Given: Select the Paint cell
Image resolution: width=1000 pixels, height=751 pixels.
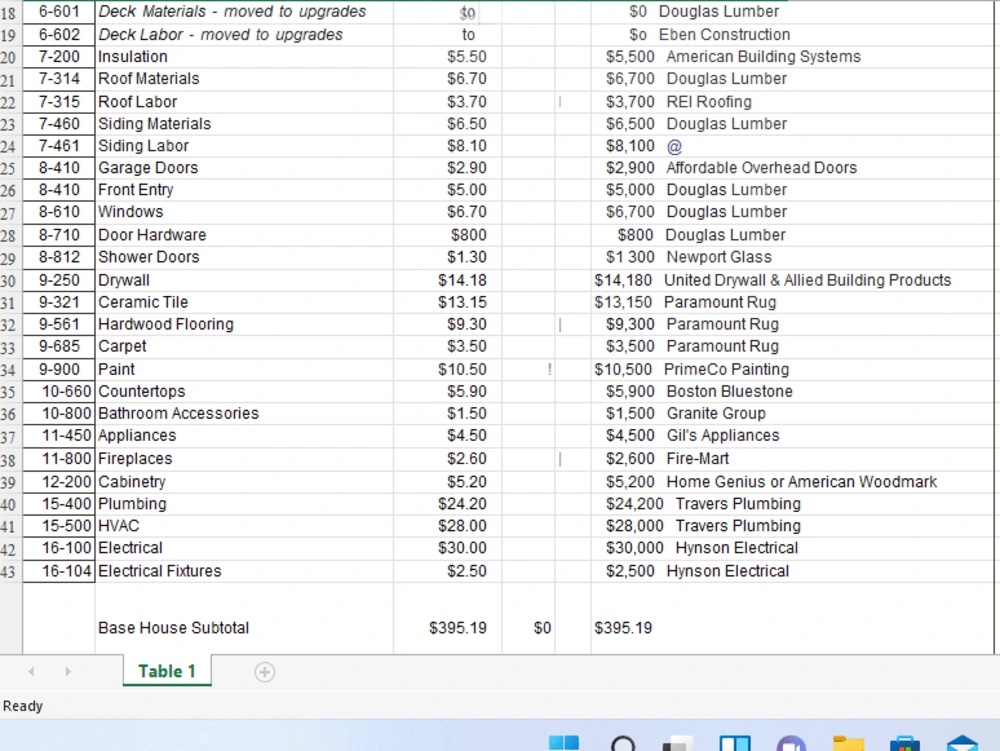Looking at the screenshot, I should 244,370.
